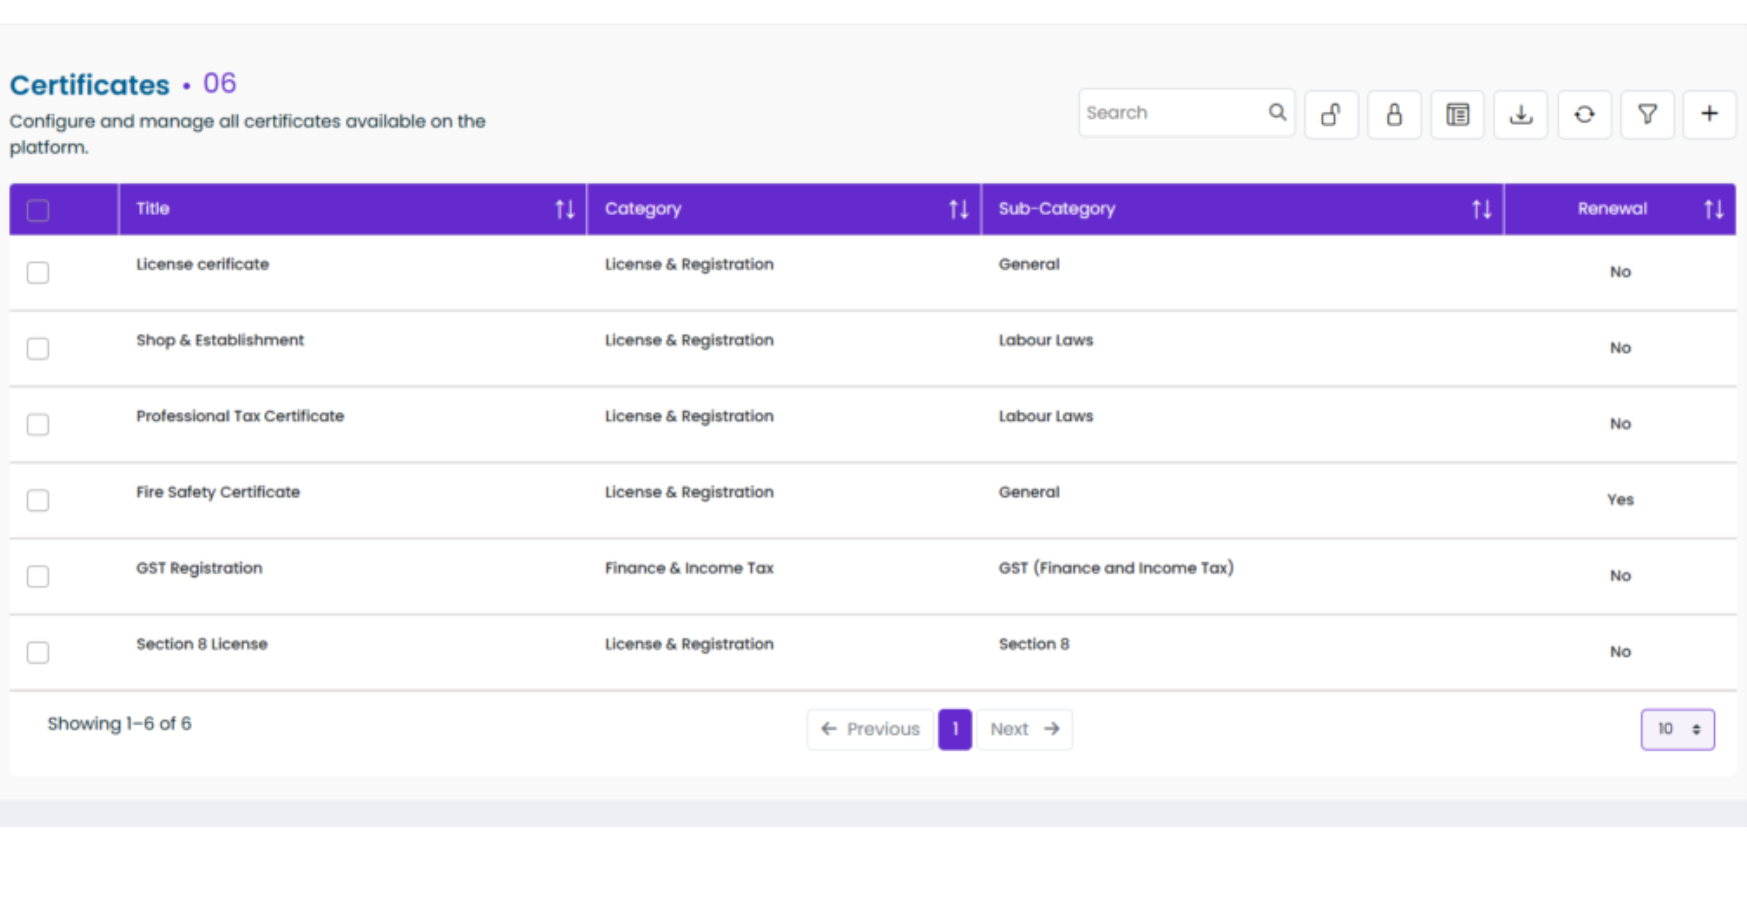Viewport: 1747px width, 900px height.
Task: Select page 1 in pagination
Action: tap(955, 729)
